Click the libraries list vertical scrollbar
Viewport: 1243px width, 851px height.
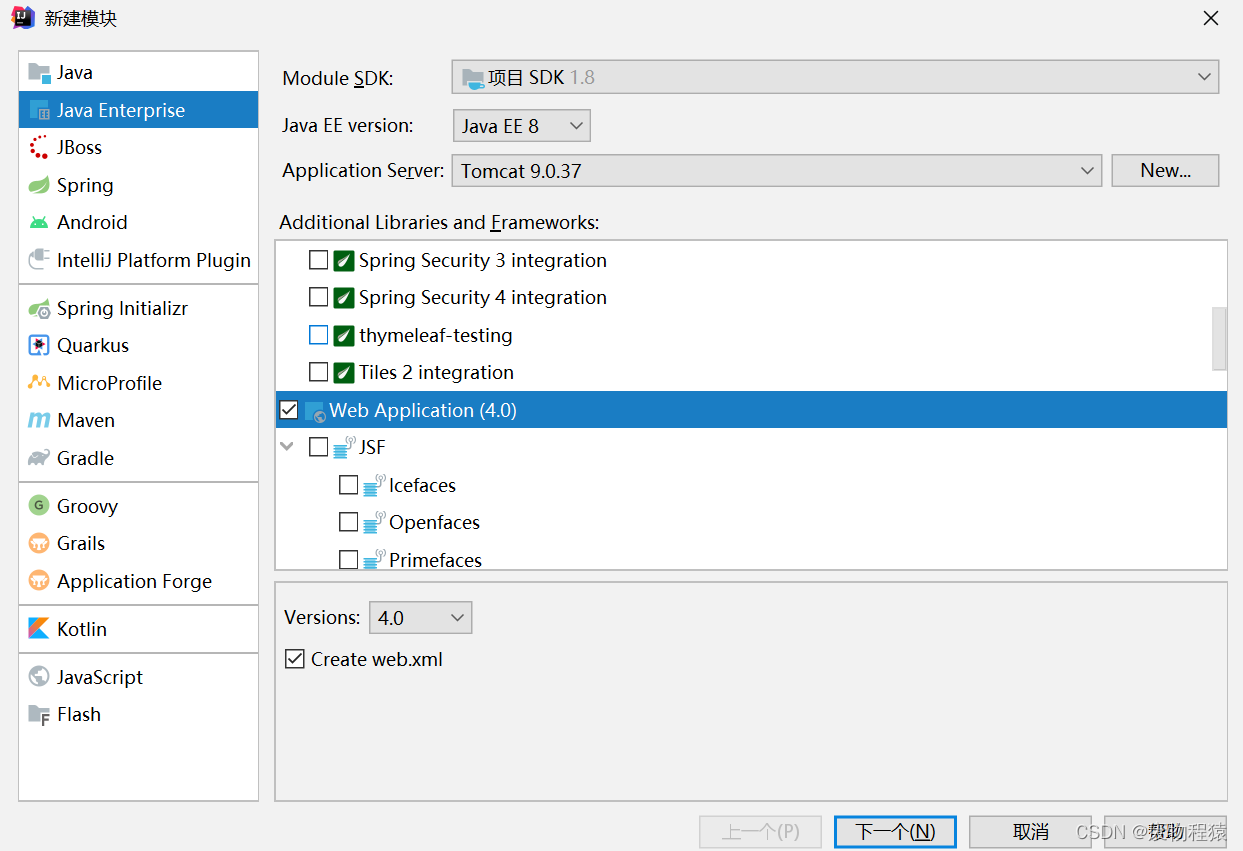tap(1219, 338)
